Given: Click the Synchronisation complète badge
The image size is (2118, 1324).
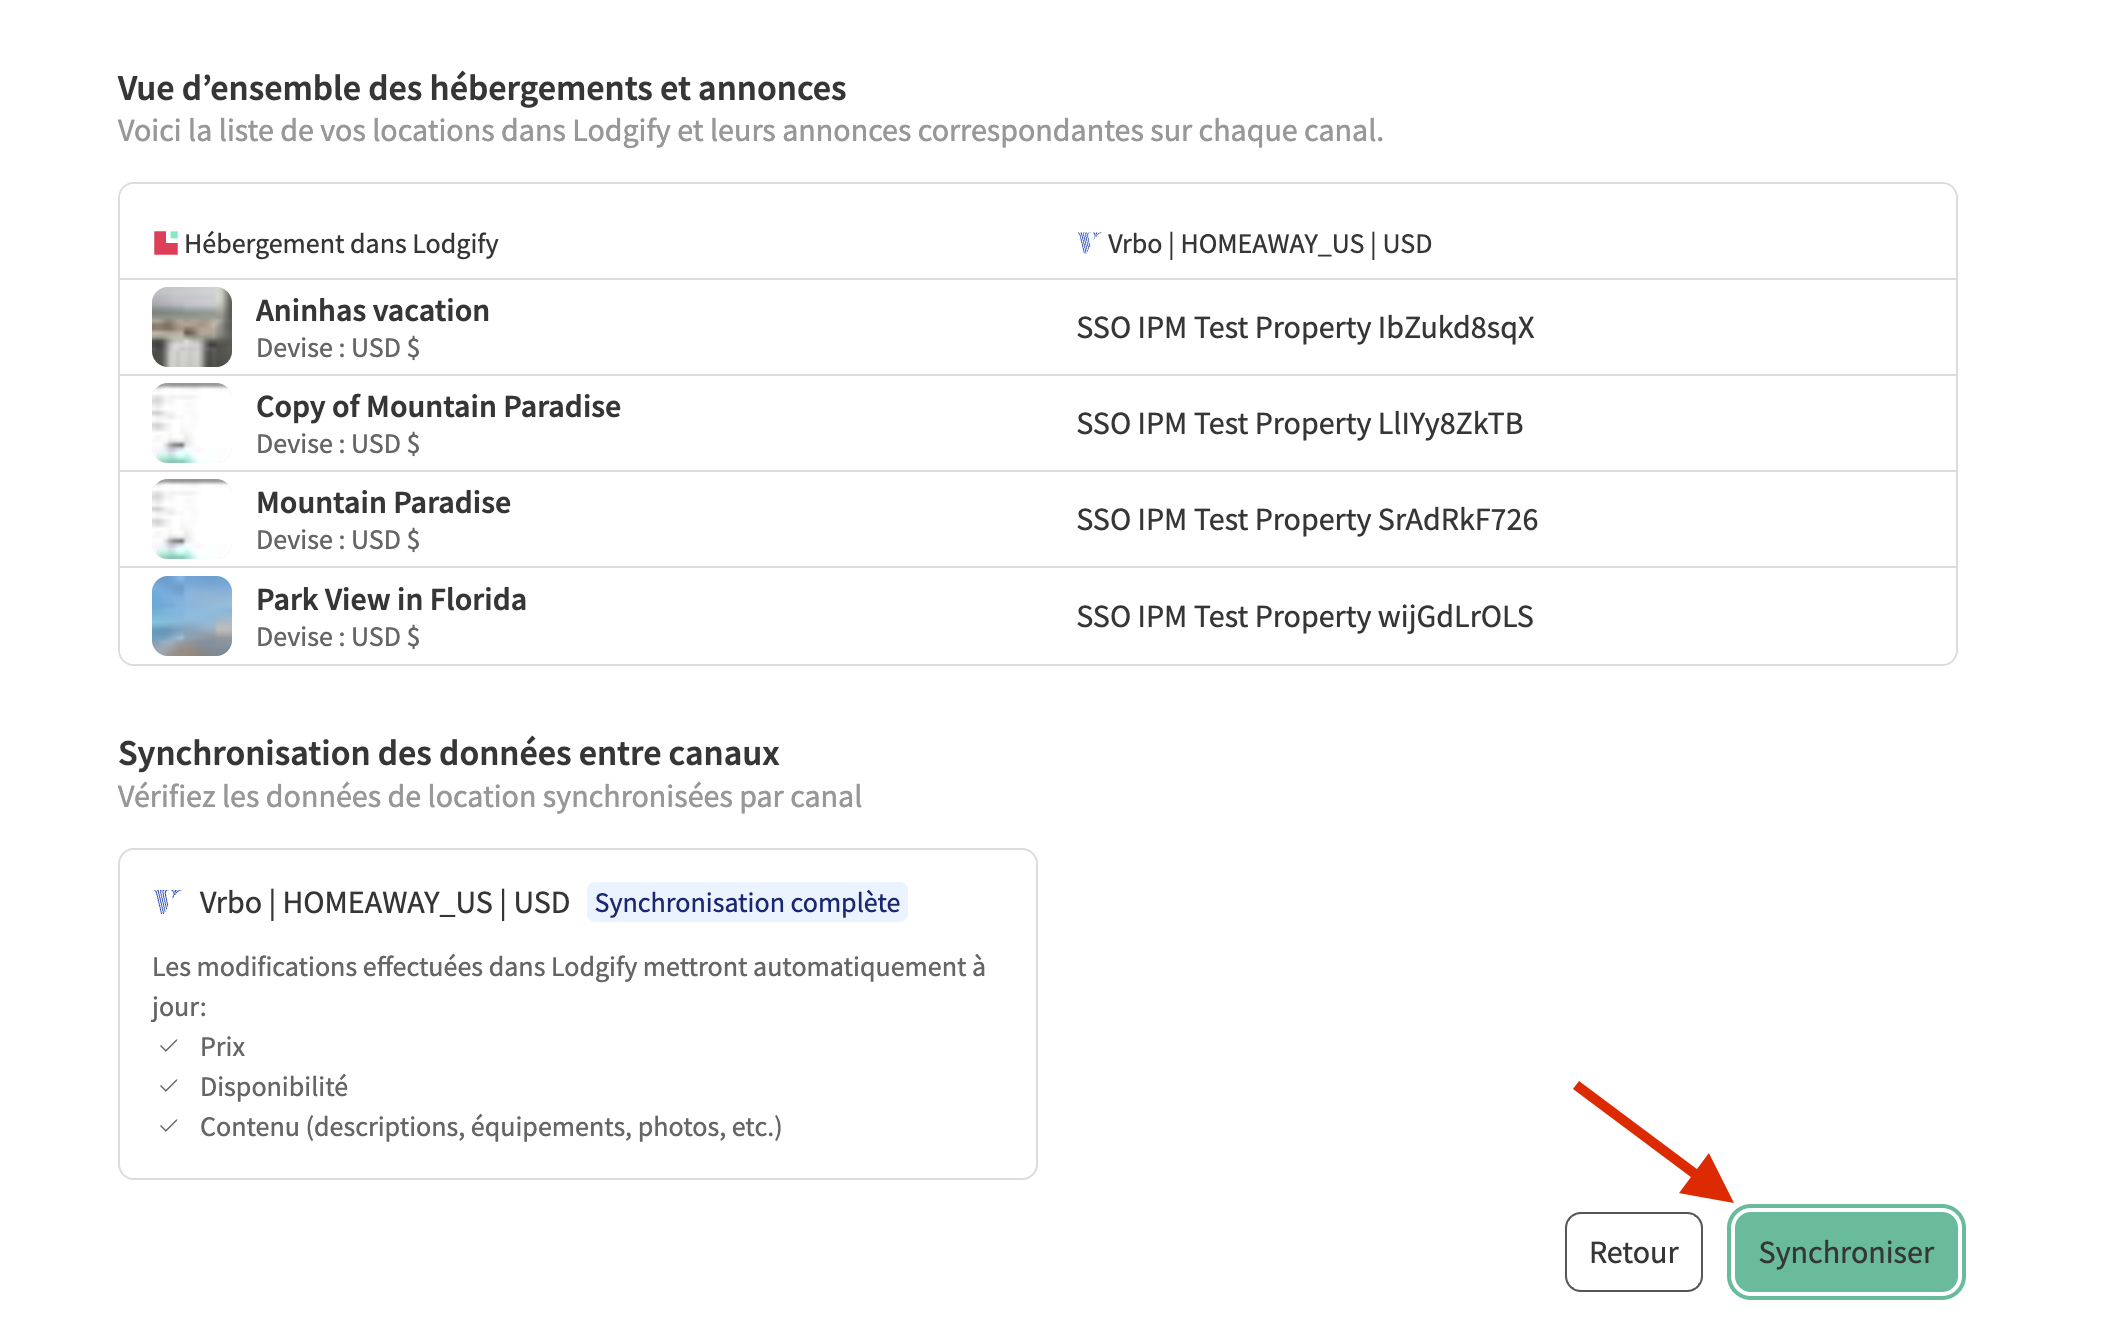Looking at the screenshot, I should pos(747,902).
